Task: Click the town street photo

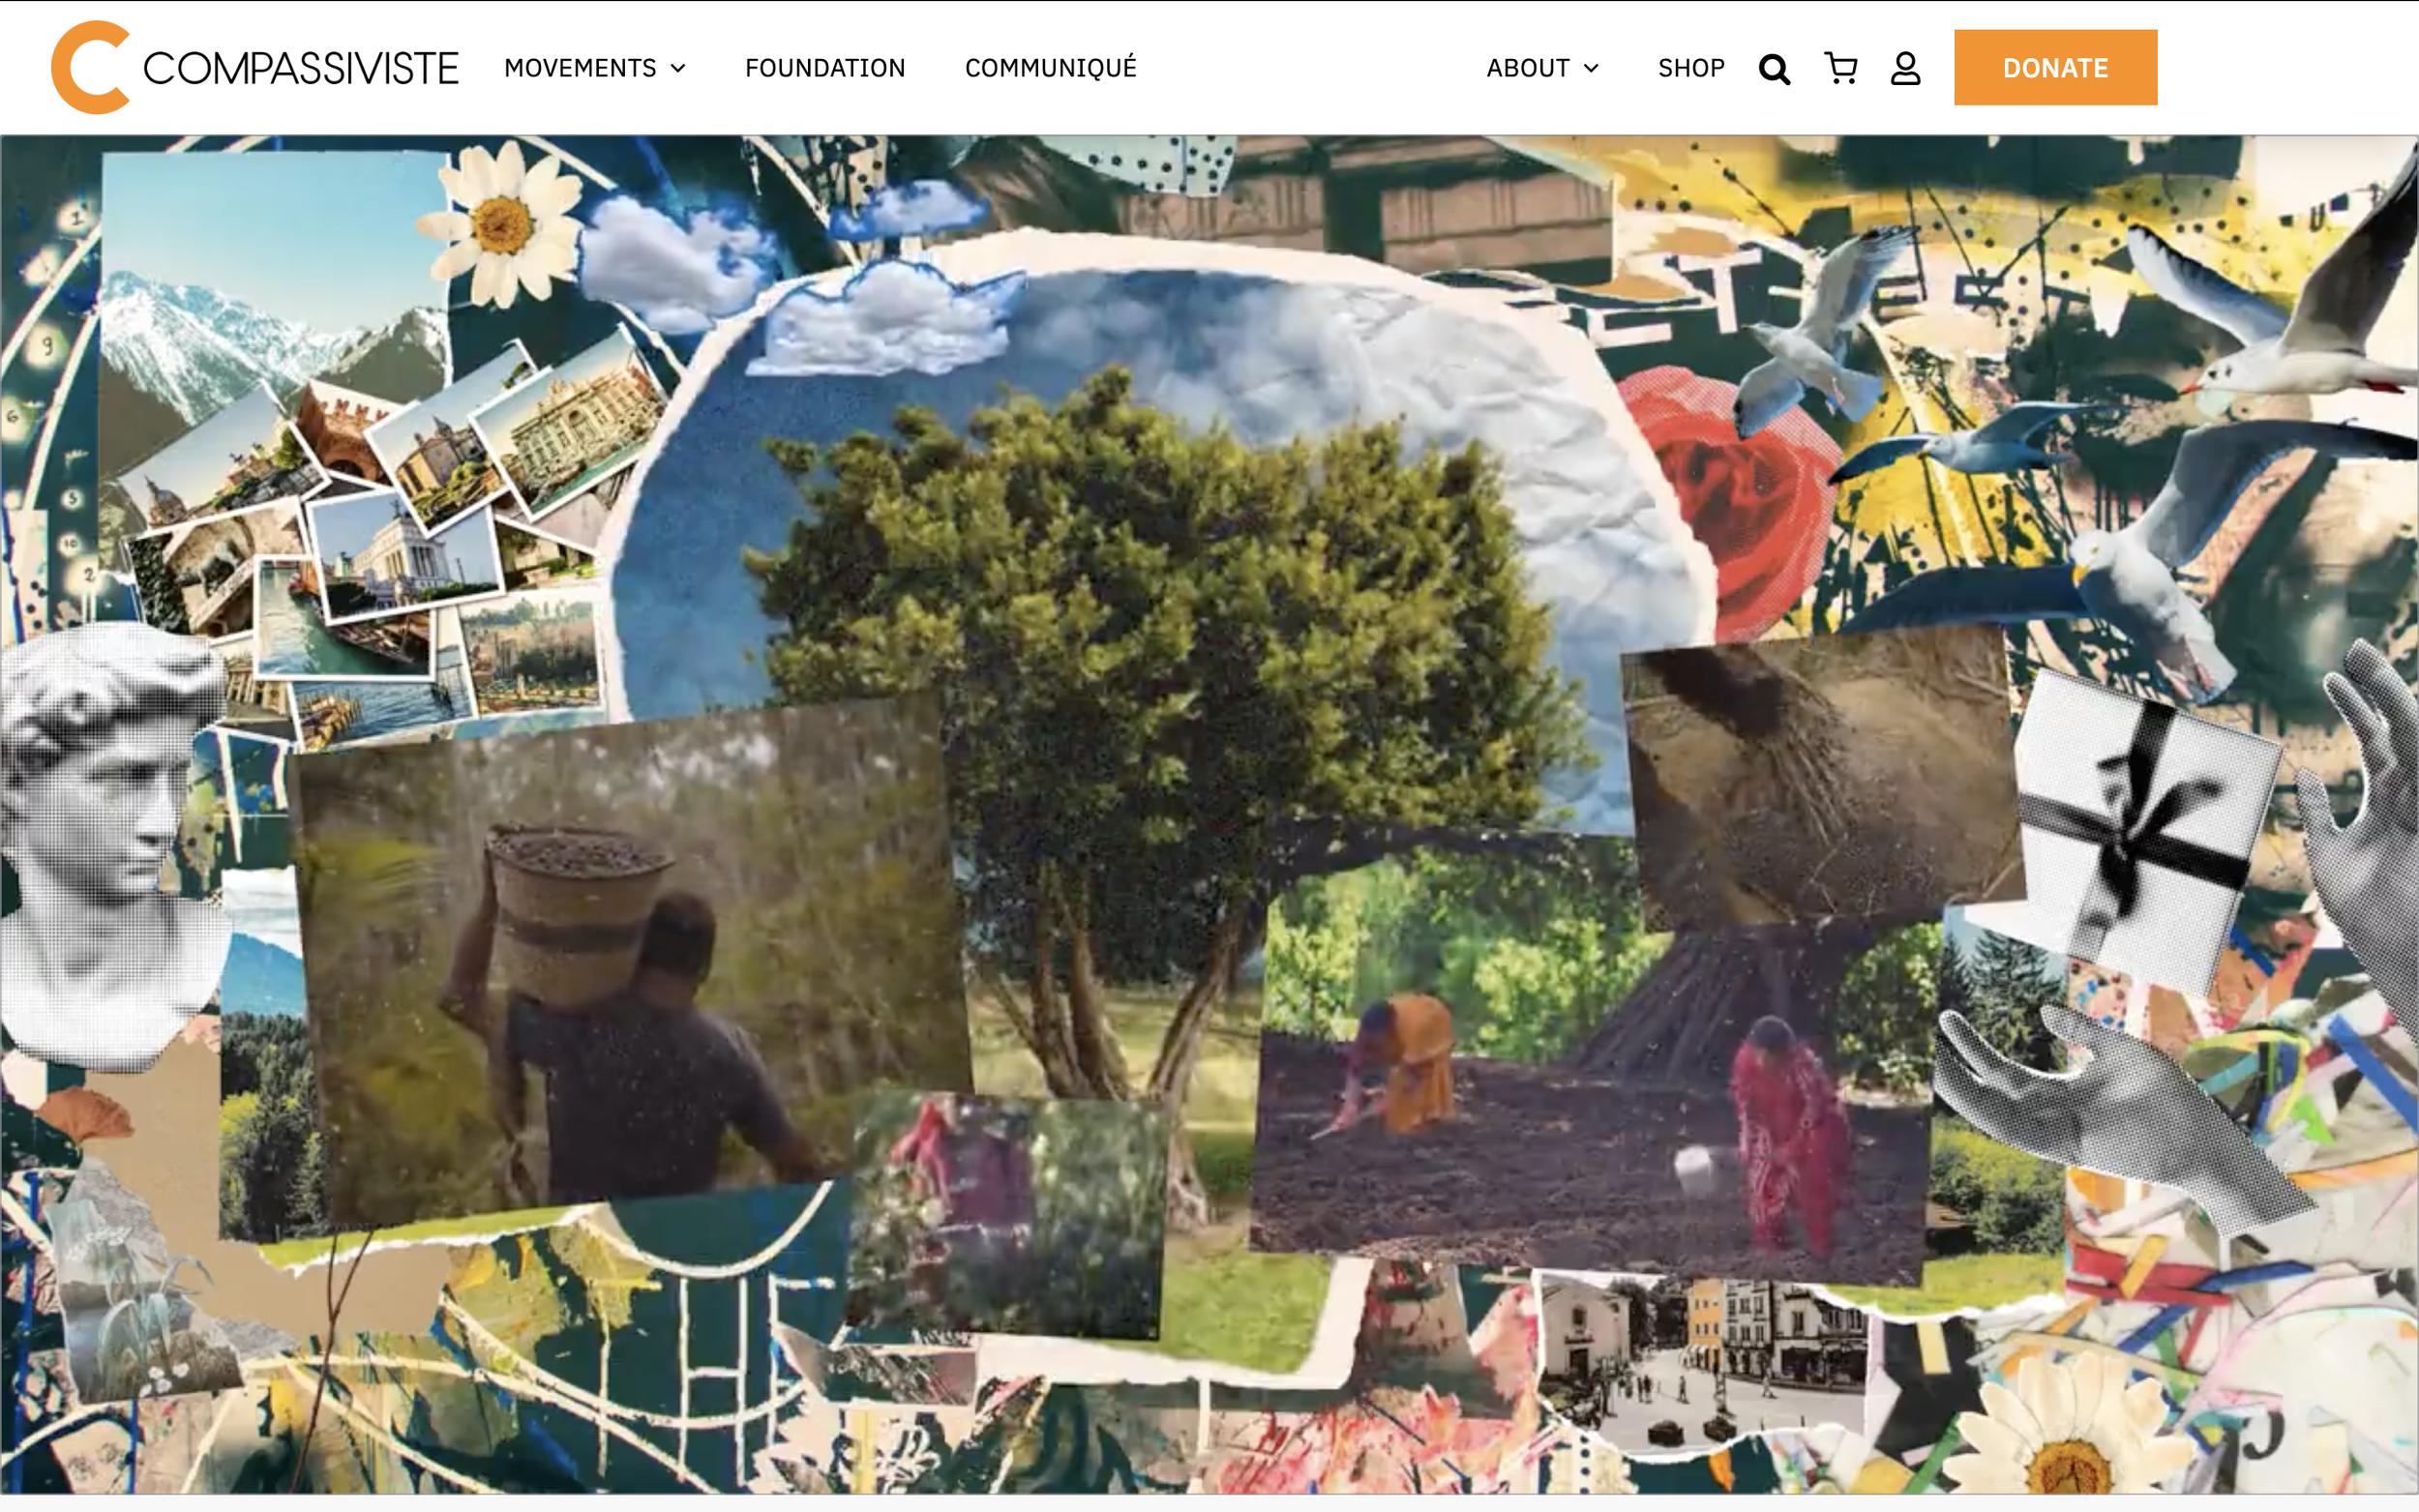Action: pos(1700,1360)
